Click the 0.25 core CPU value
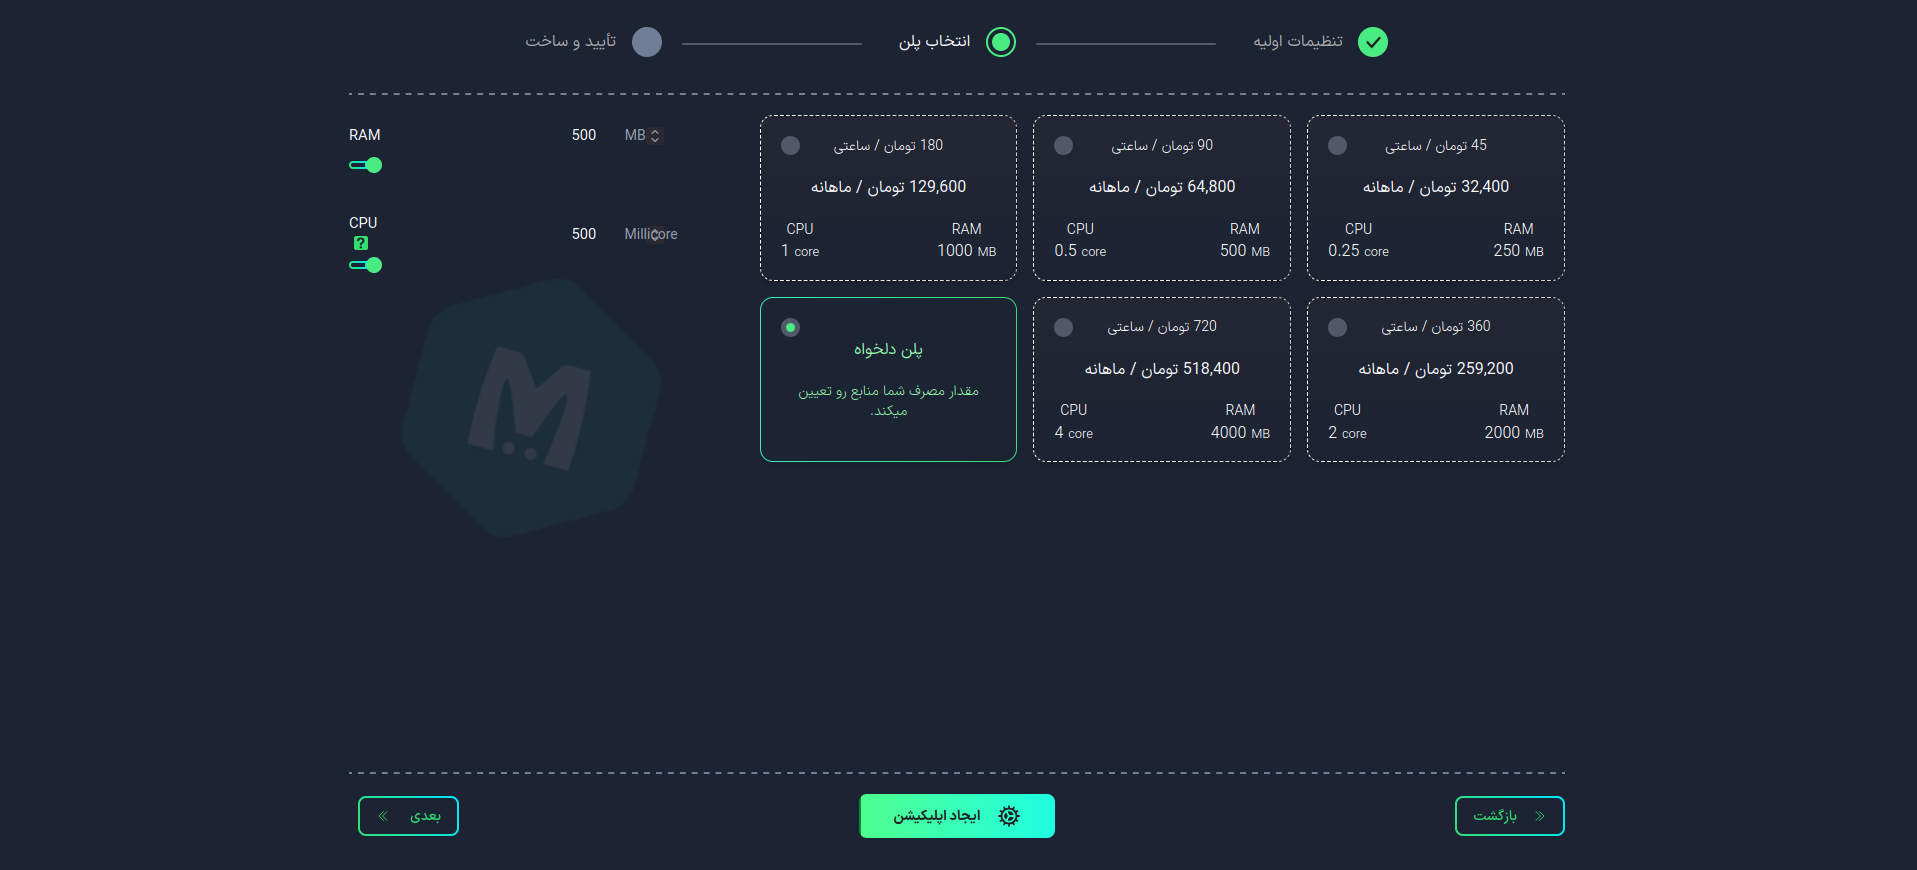 [x=1358, y=251]
